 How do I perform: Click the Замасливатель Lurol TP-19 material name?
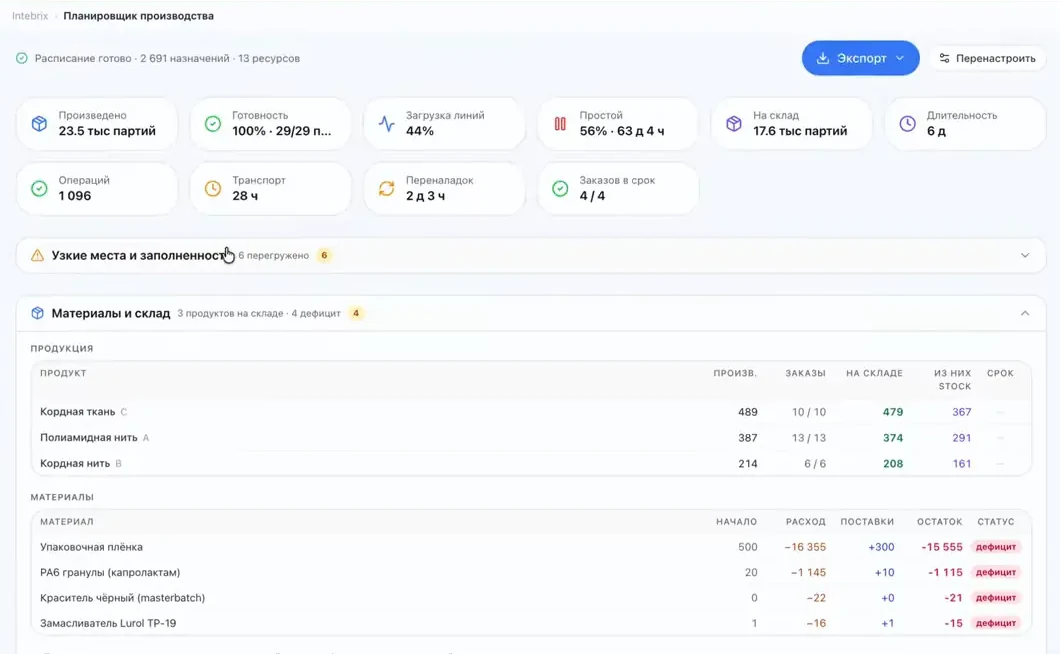click(x=107, y=623)
